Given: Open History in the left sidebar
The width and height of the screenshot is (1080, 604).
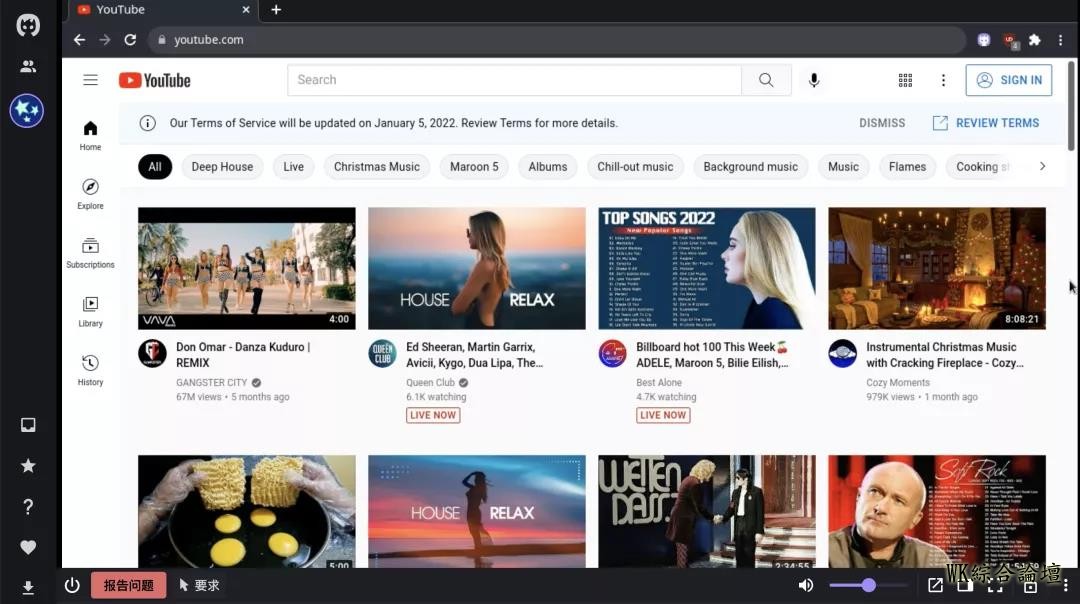Looking at the screenshot, I should click(90, 369).
